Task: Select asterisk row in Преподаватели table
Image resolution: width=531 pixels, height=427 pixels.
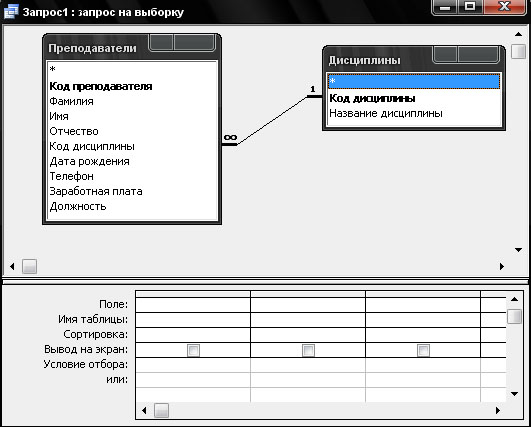Action: coord(132,69)
